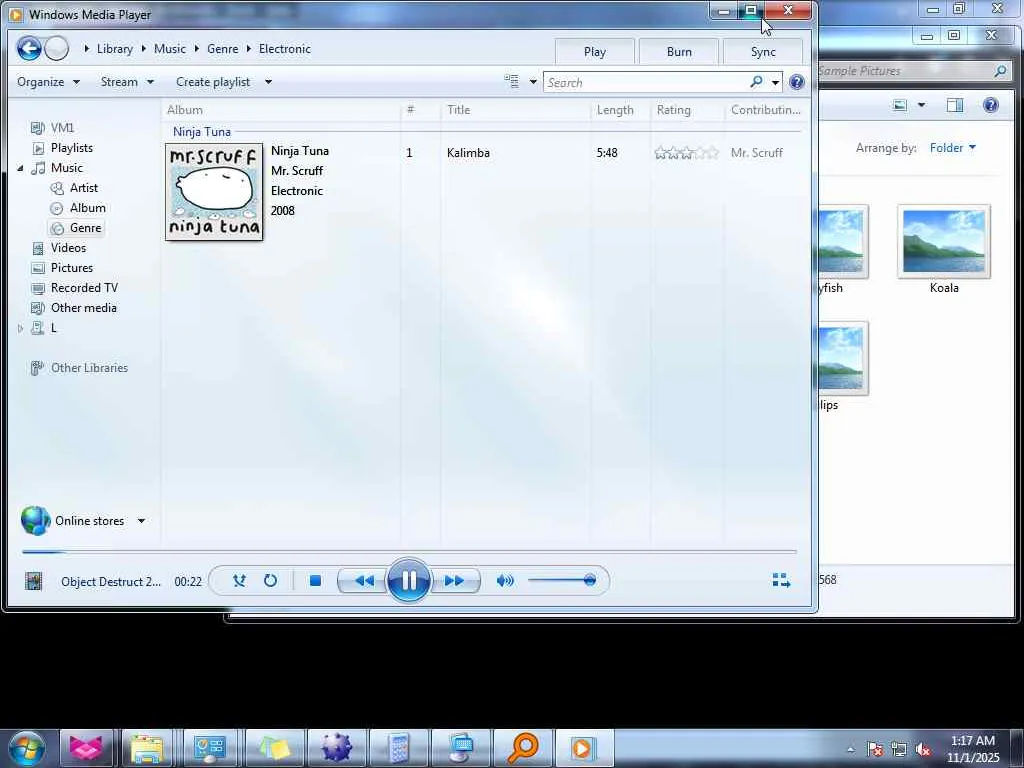Image resolution: width=1024 pixels, height=768 pixels.
Task: Click the playback seek bar
Action: (x=409, y=552)
